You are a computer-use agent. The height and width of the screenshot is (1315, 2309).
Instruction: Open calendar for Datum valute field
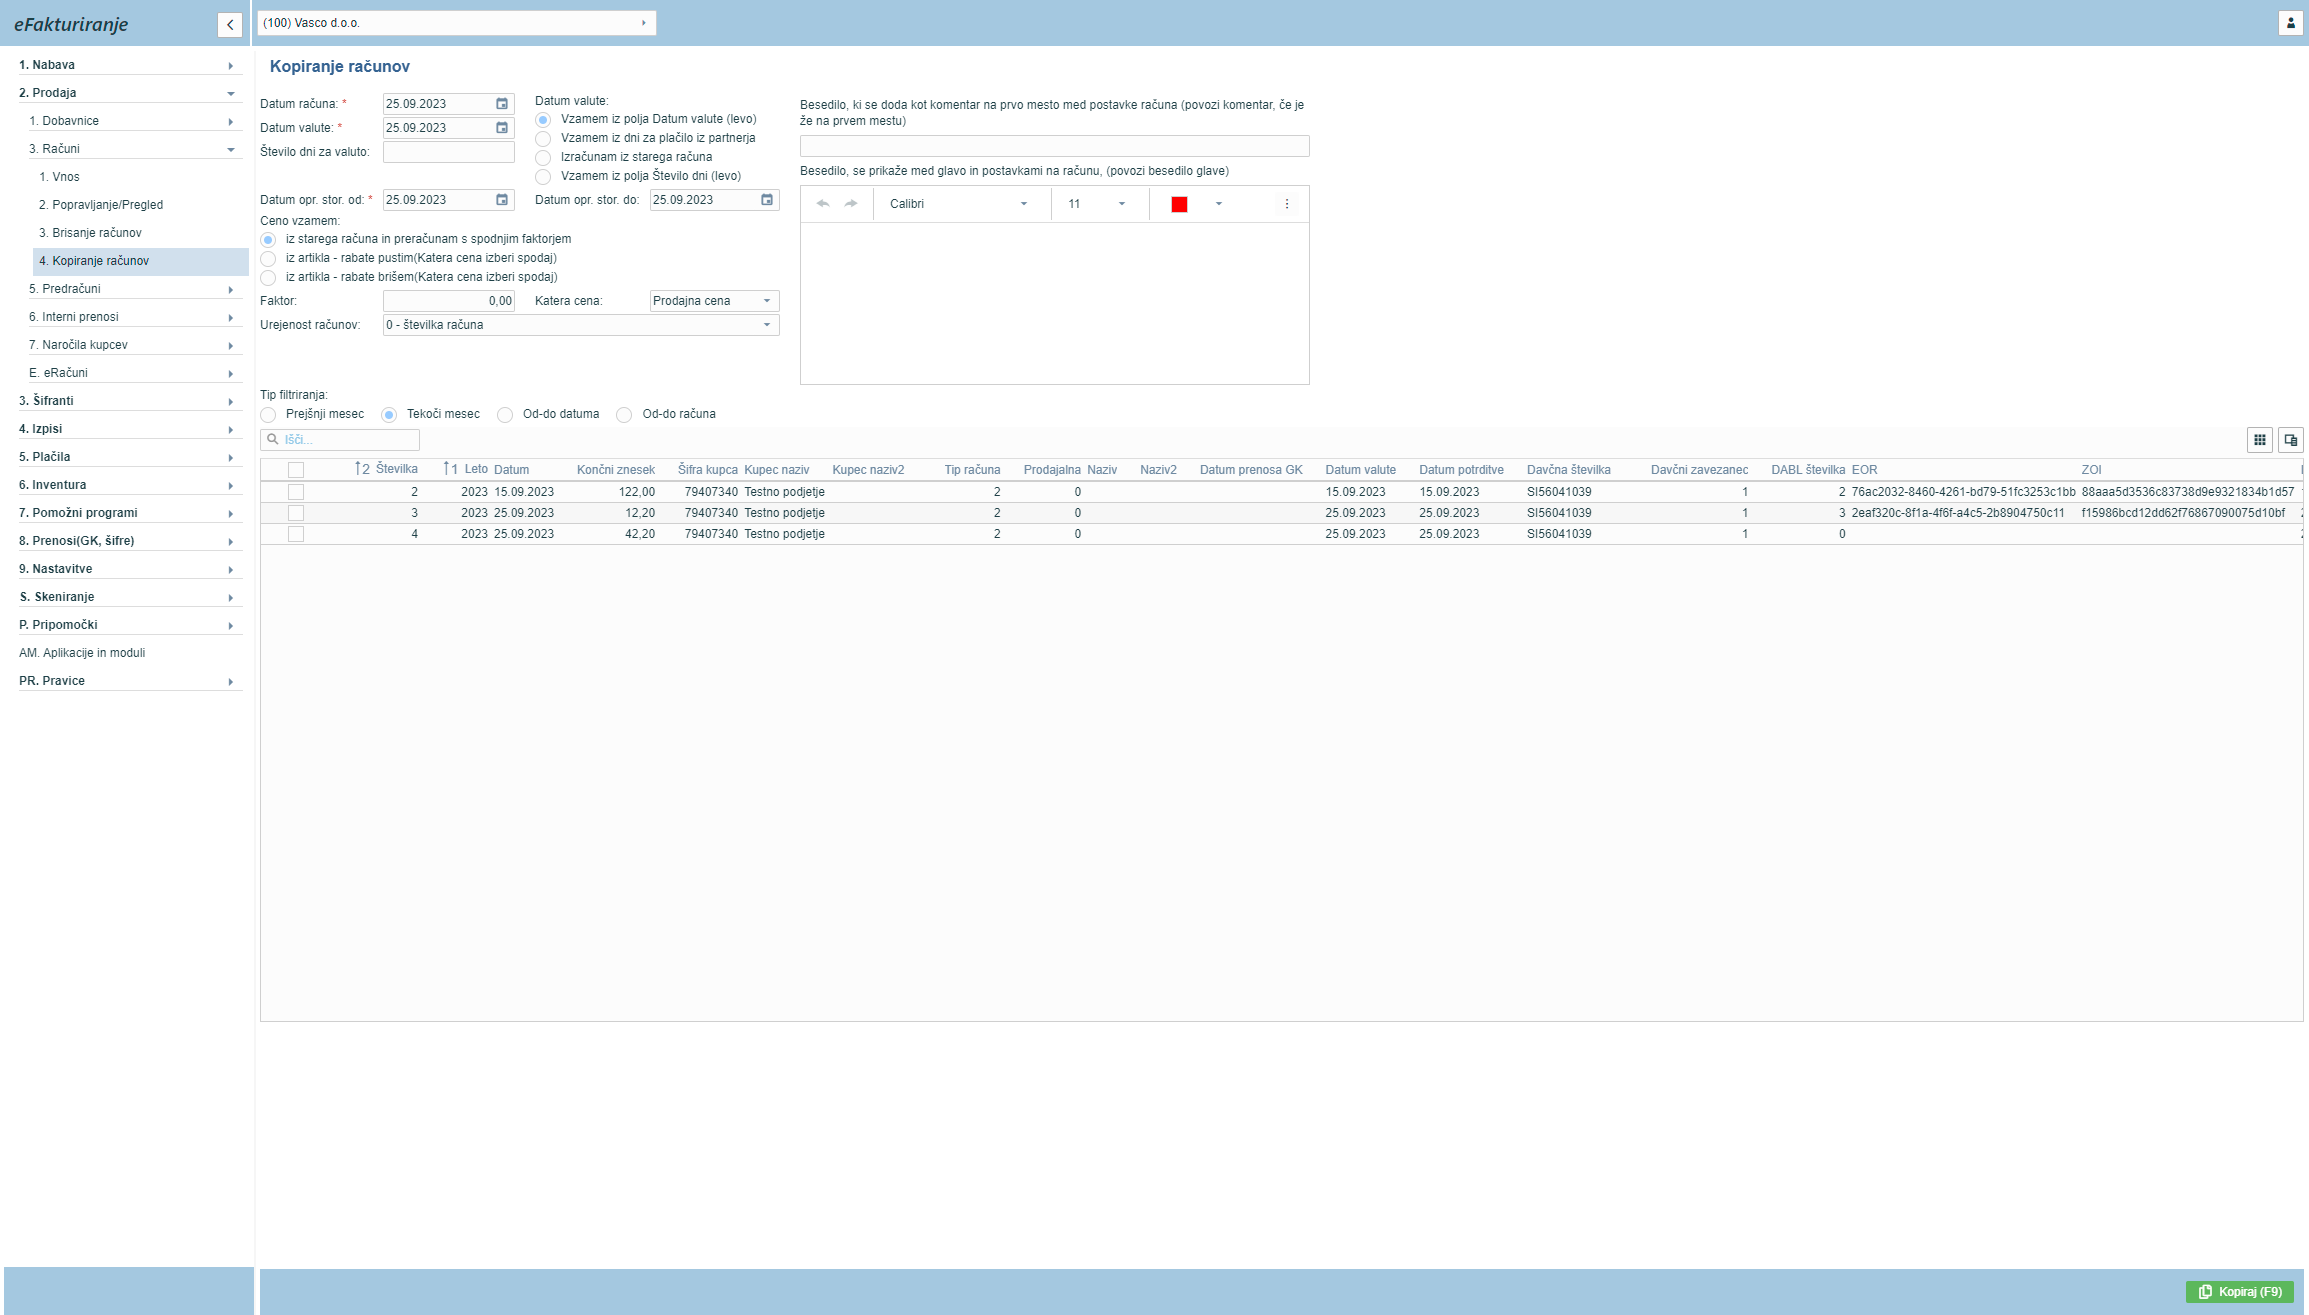point(502,128)
